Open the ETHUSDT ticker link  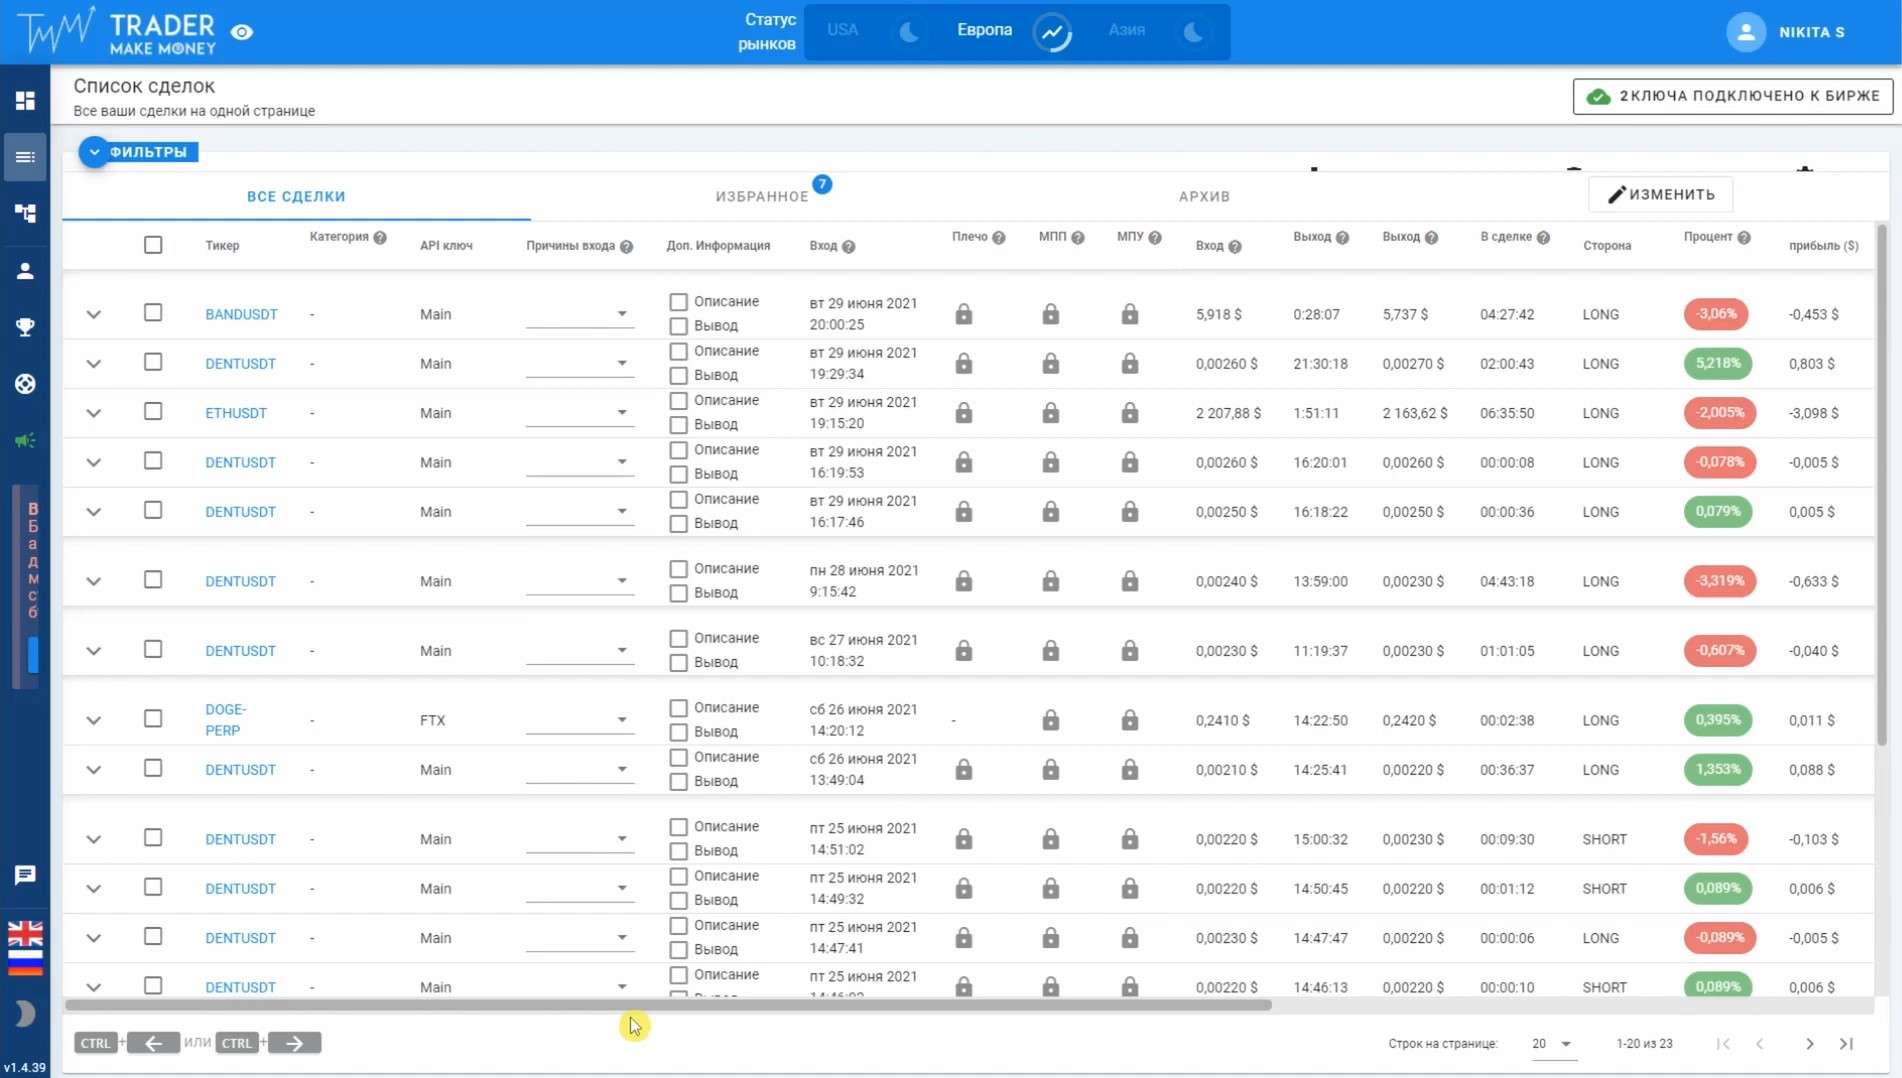click(x=236, y=413)
